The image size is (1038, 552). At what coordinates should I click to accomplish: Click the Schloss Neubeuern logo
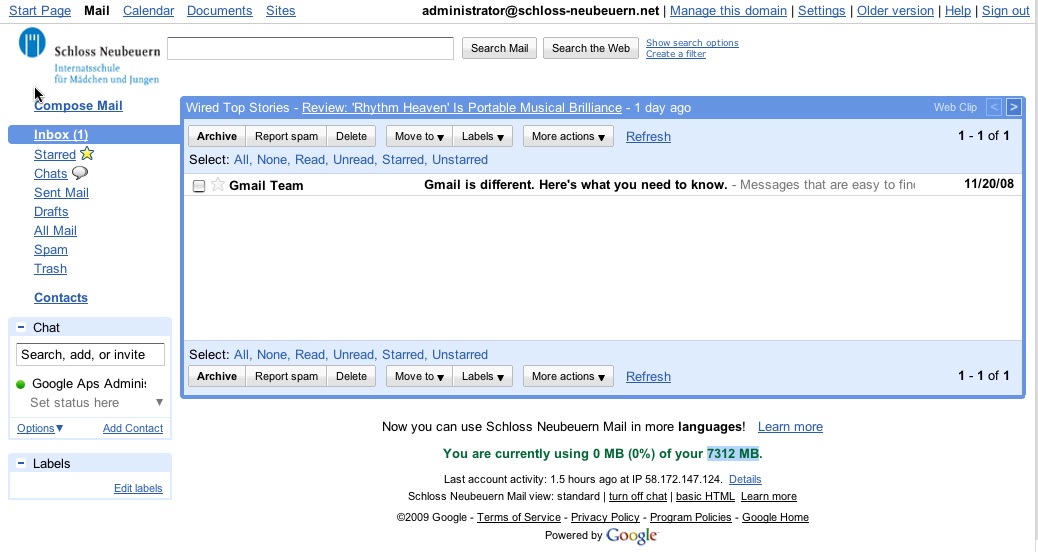pyautogui.click(x=88, y=56)
